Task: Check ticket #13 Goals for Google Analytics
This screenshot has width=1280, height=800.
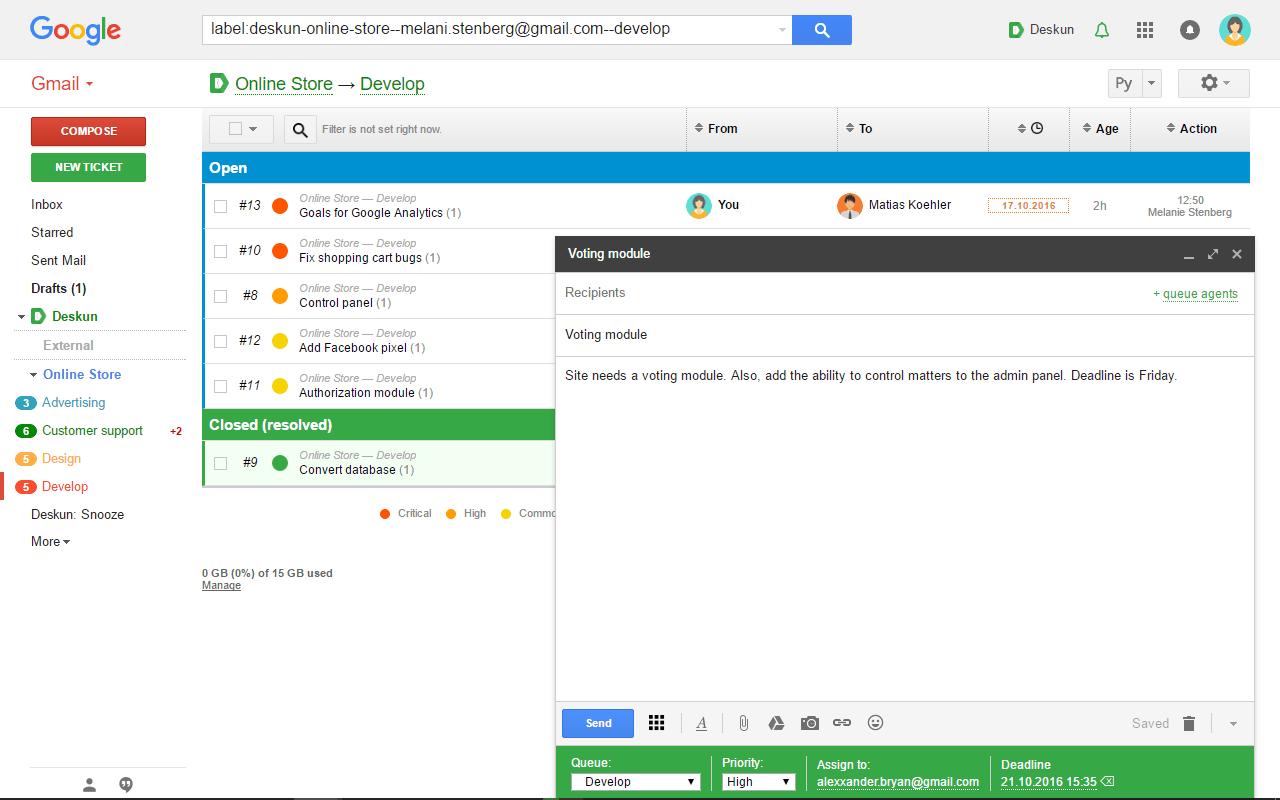Action: click(220, 206)
